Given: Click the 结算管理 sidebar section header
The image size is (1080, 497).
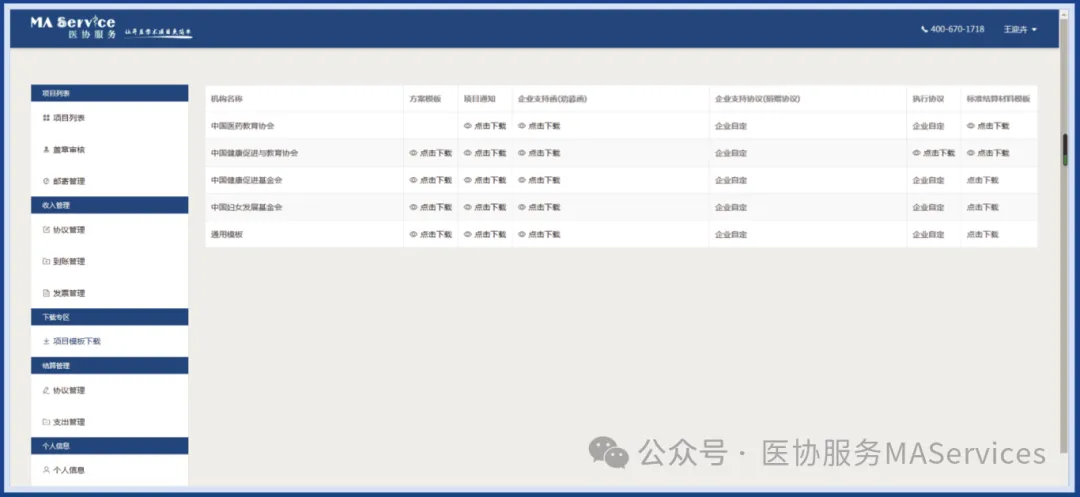Looking at the screenshot, I should 110,366.
